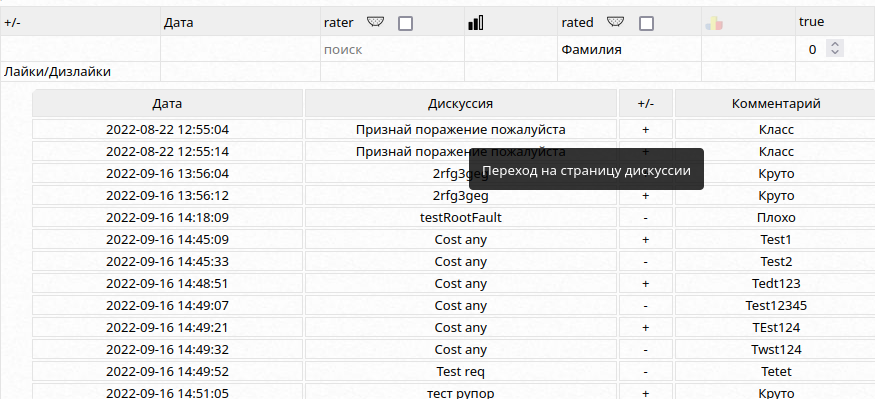This screenshot has height=399, width=875.
Task: Click the faded colored bars icon
Action: (714, 23)
